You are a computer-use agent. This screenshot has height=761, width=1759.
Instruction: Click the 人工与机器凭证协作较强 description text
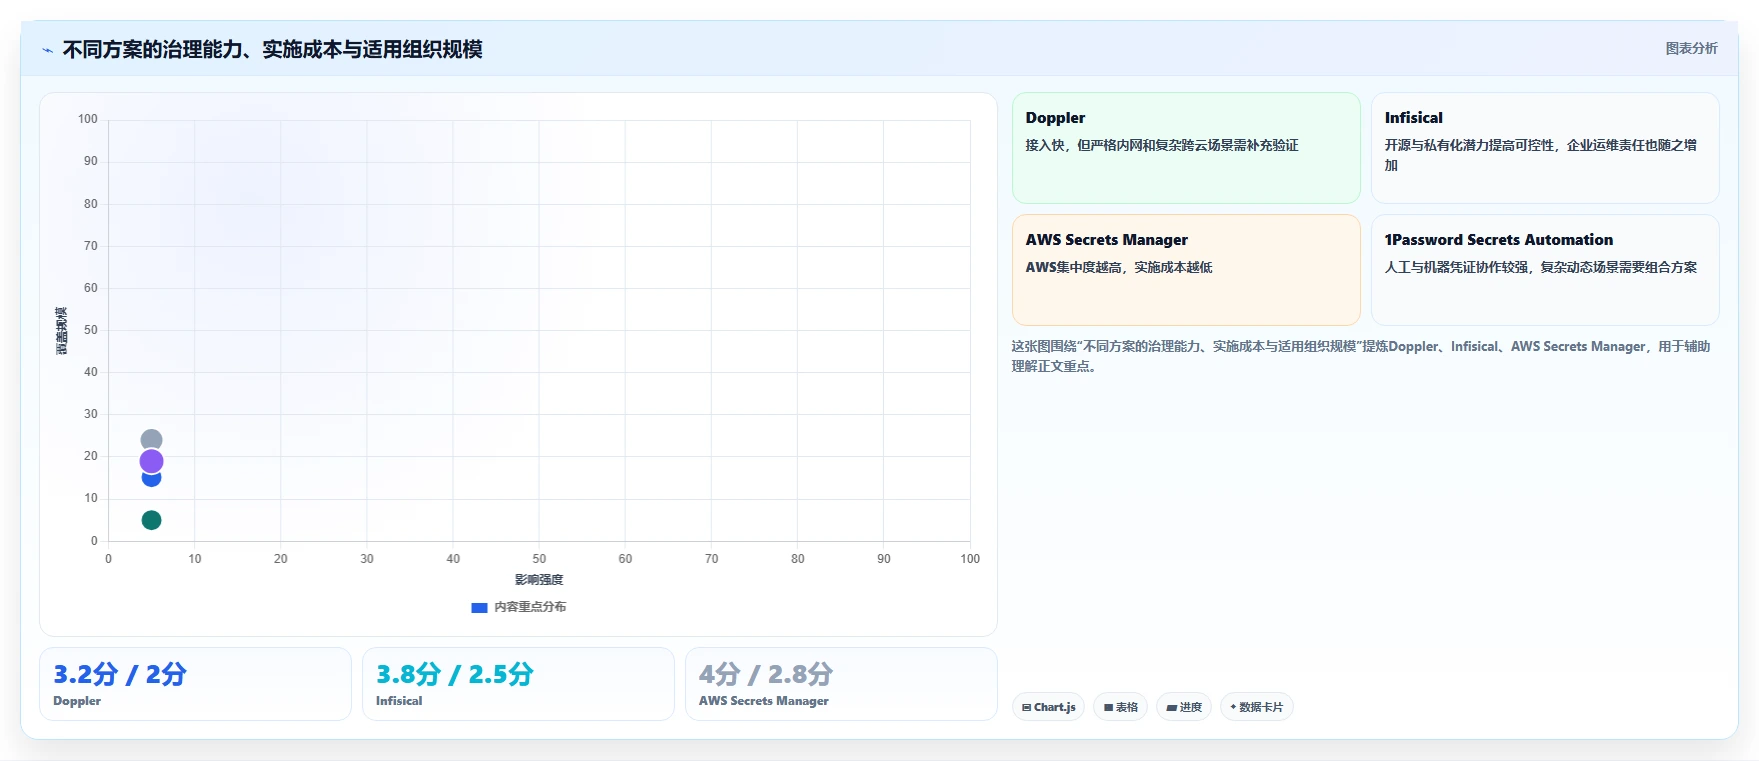1540,268
